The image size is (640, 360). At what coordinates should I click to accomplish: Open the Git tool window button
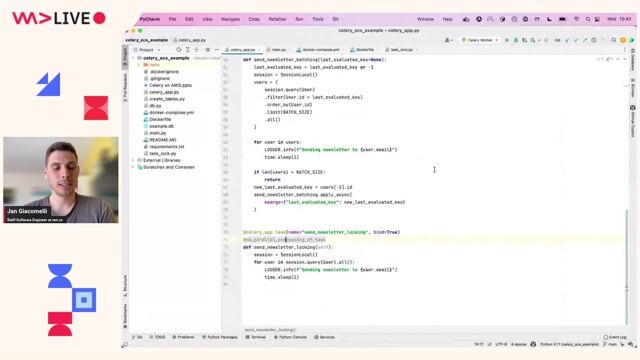137,337
